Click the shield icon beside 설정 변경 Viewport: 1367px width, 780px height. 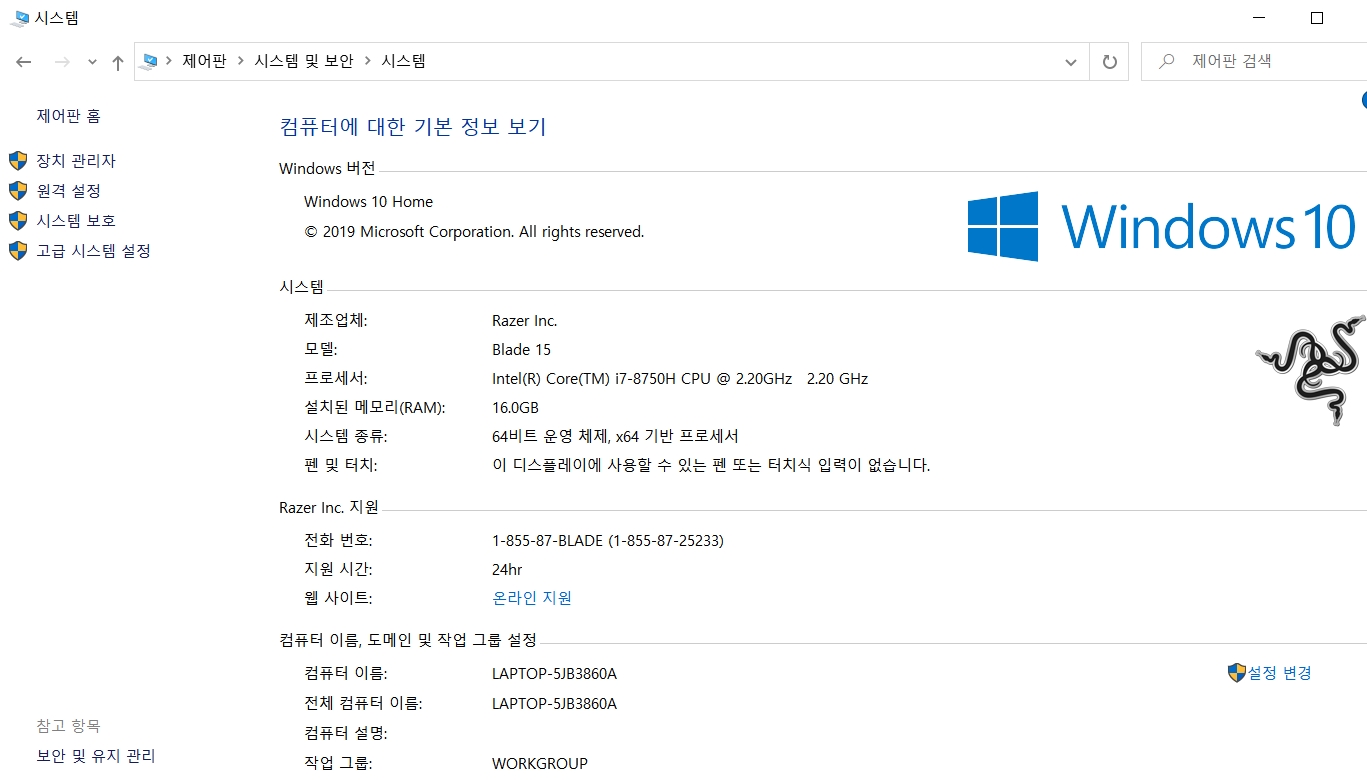[1237, 673]
